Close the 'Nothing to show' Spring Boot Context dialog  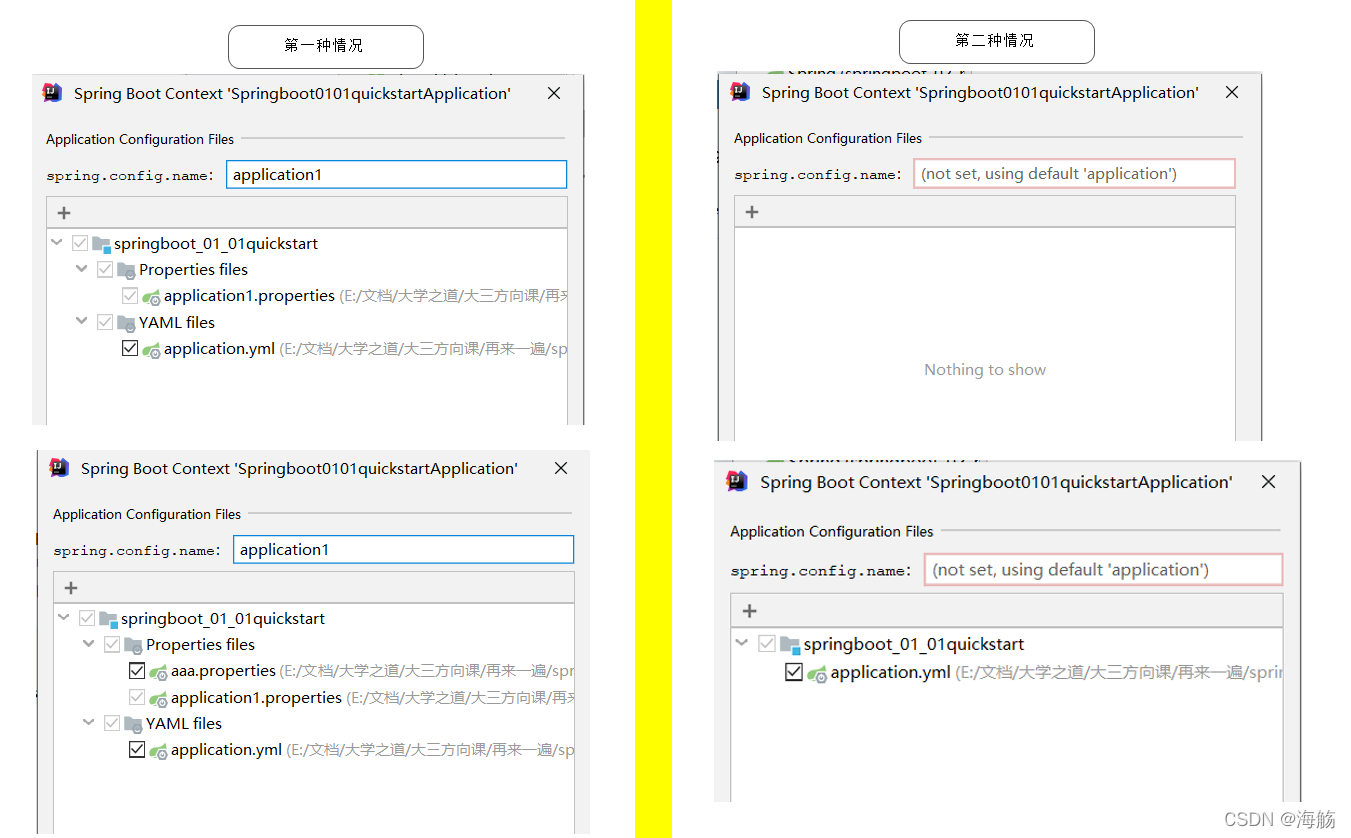[x=1232, y=92]
